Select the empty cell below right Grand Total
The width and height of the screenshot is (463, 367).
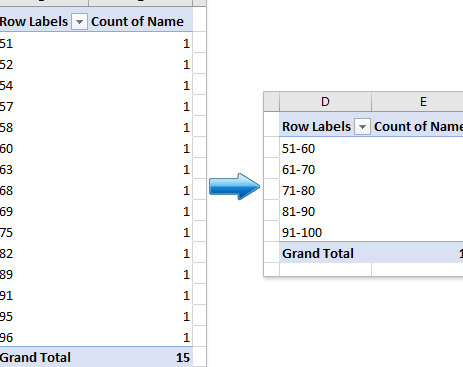pos(325,269)
